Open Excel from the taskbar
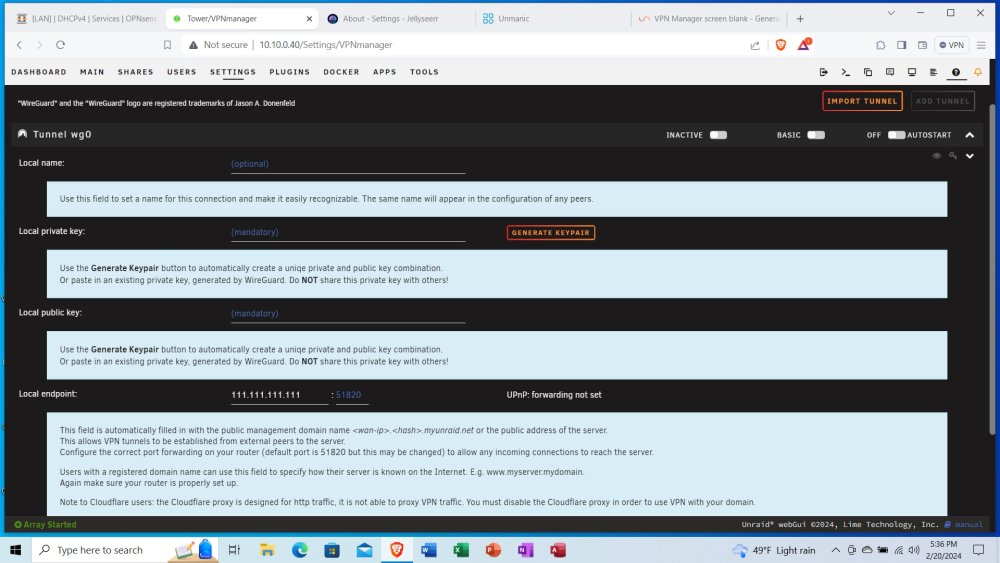This screenshot has height=563, width=1000. (461, 550)
